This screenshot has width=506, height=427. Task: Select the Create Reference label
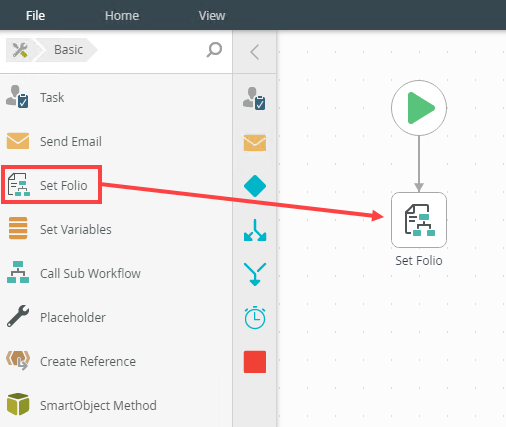[88, 361]
